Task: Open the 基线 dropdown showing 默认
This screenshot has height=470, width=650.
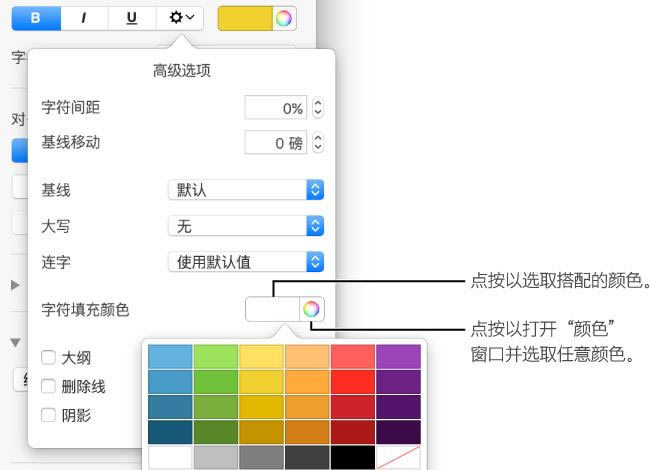Action: point(246,190)
